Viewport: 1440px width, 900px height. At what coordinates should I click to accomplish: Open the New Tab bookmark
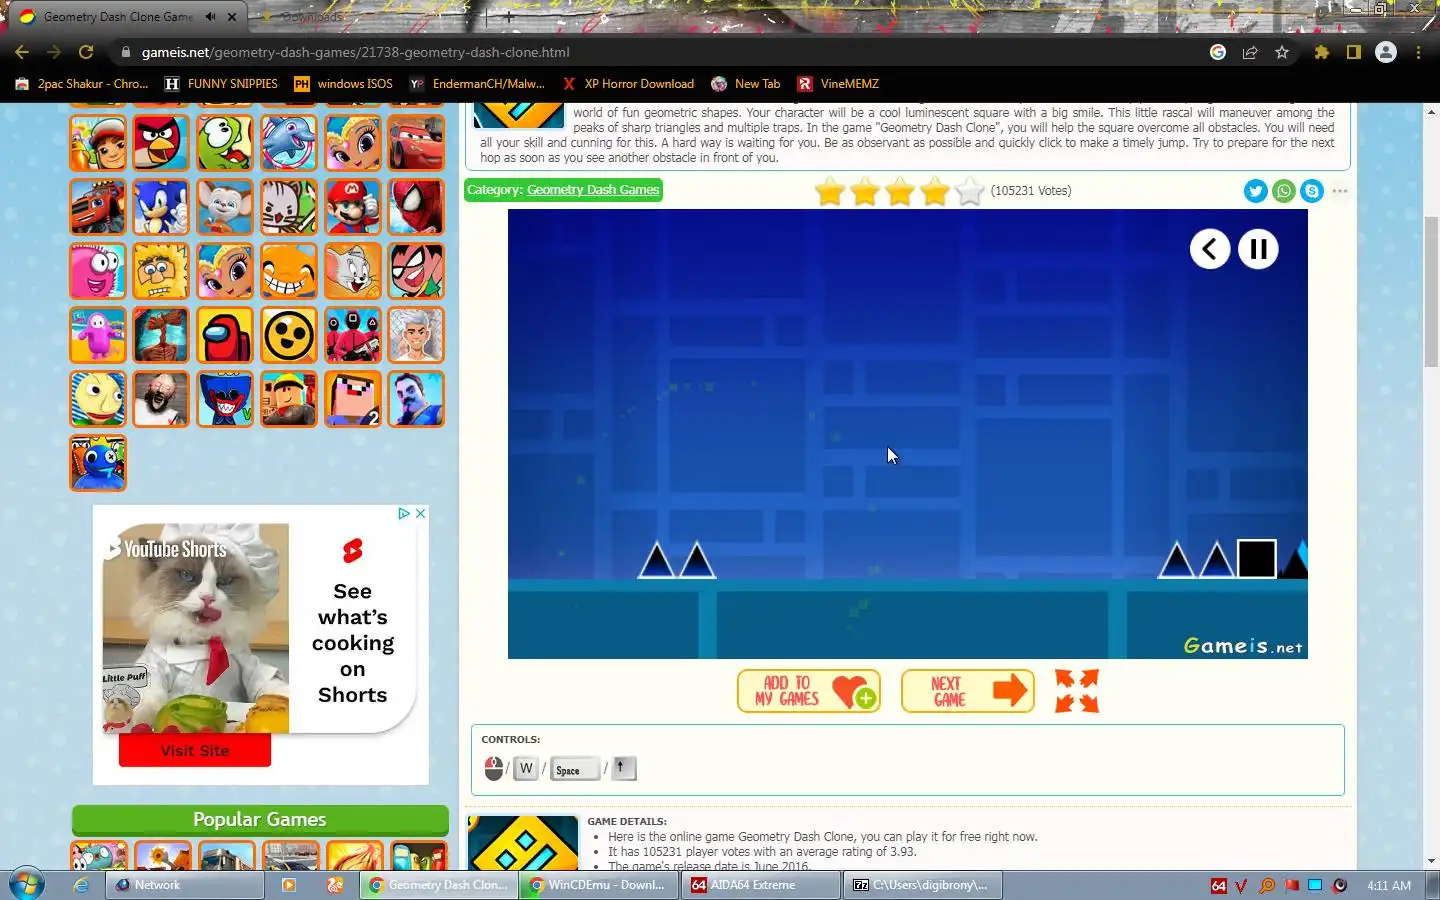pos(746,84)
